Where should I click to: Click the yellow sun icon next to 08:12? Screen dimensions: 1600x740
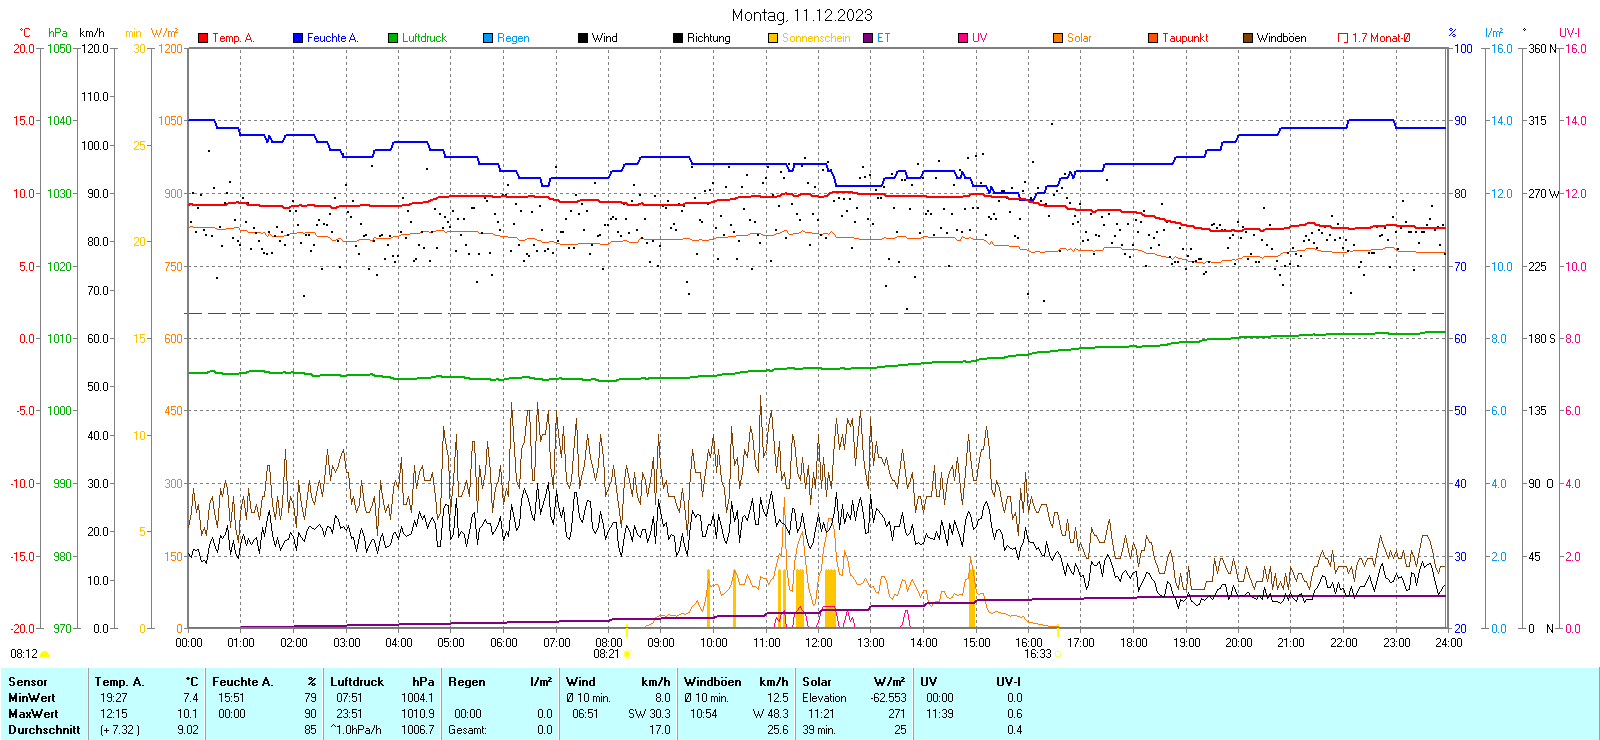(44, 654)
